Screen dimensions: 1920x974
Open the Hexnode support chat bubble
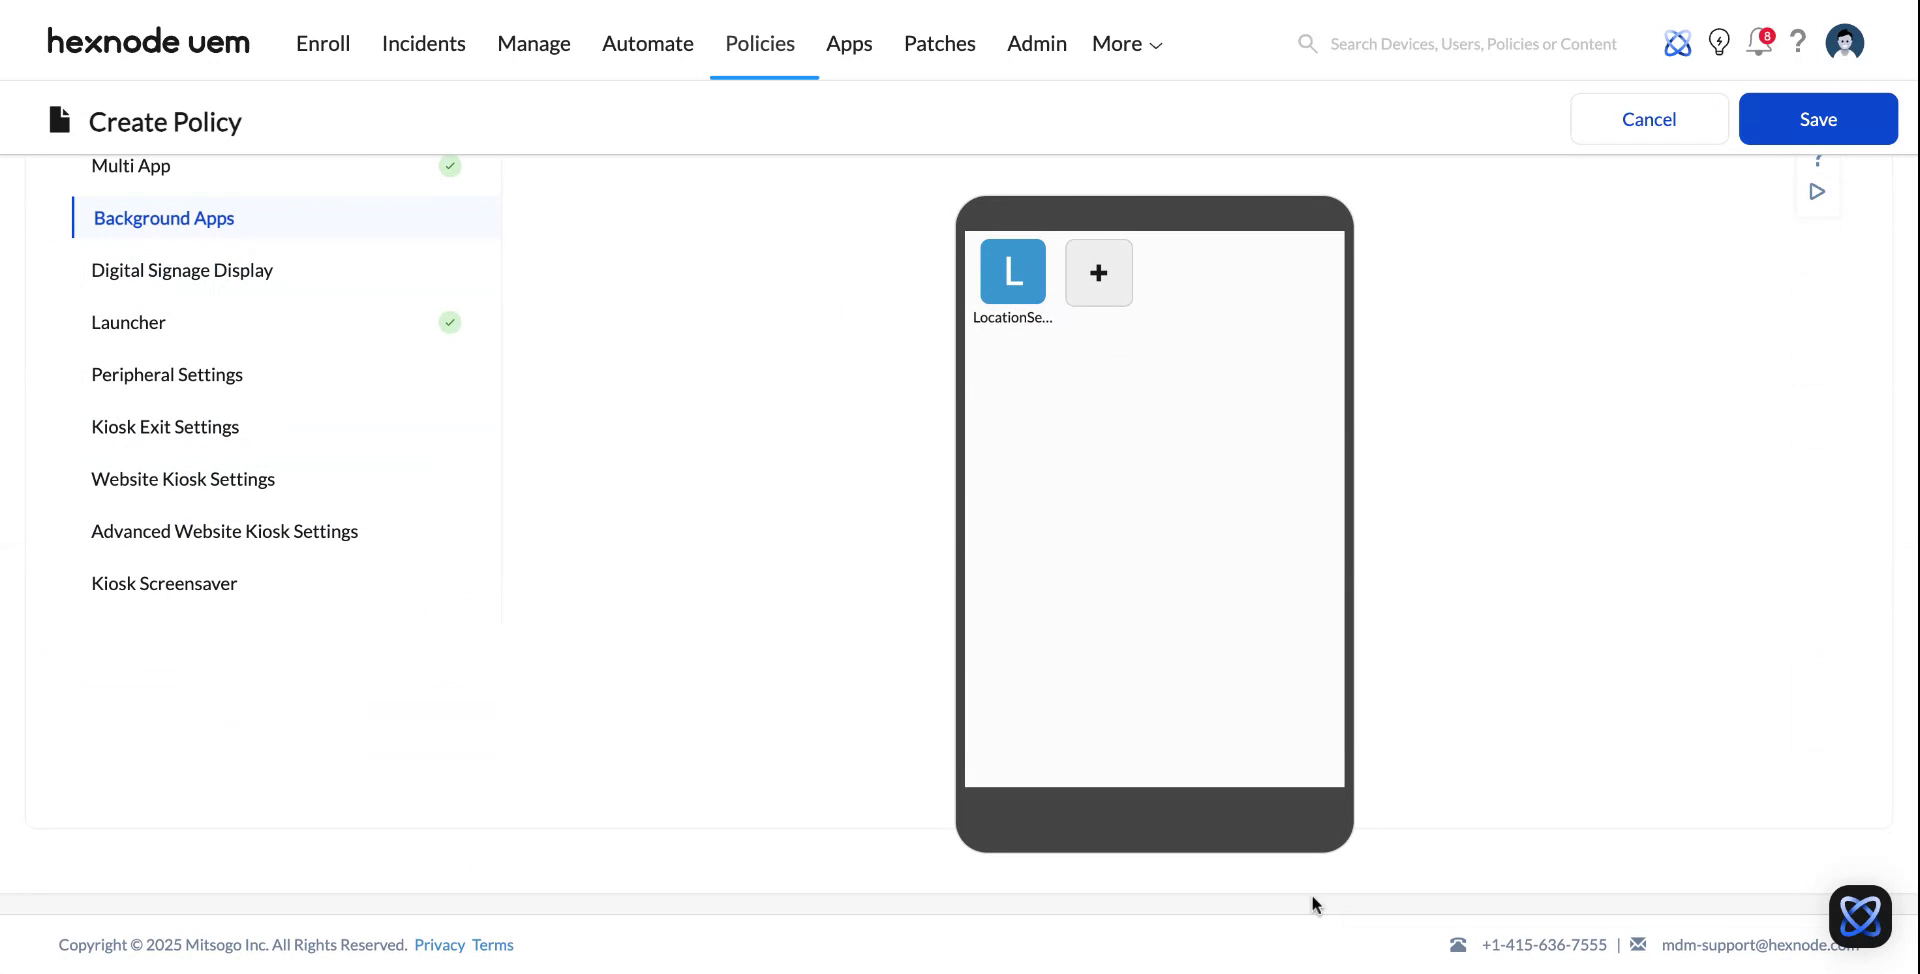point(1860,916)
